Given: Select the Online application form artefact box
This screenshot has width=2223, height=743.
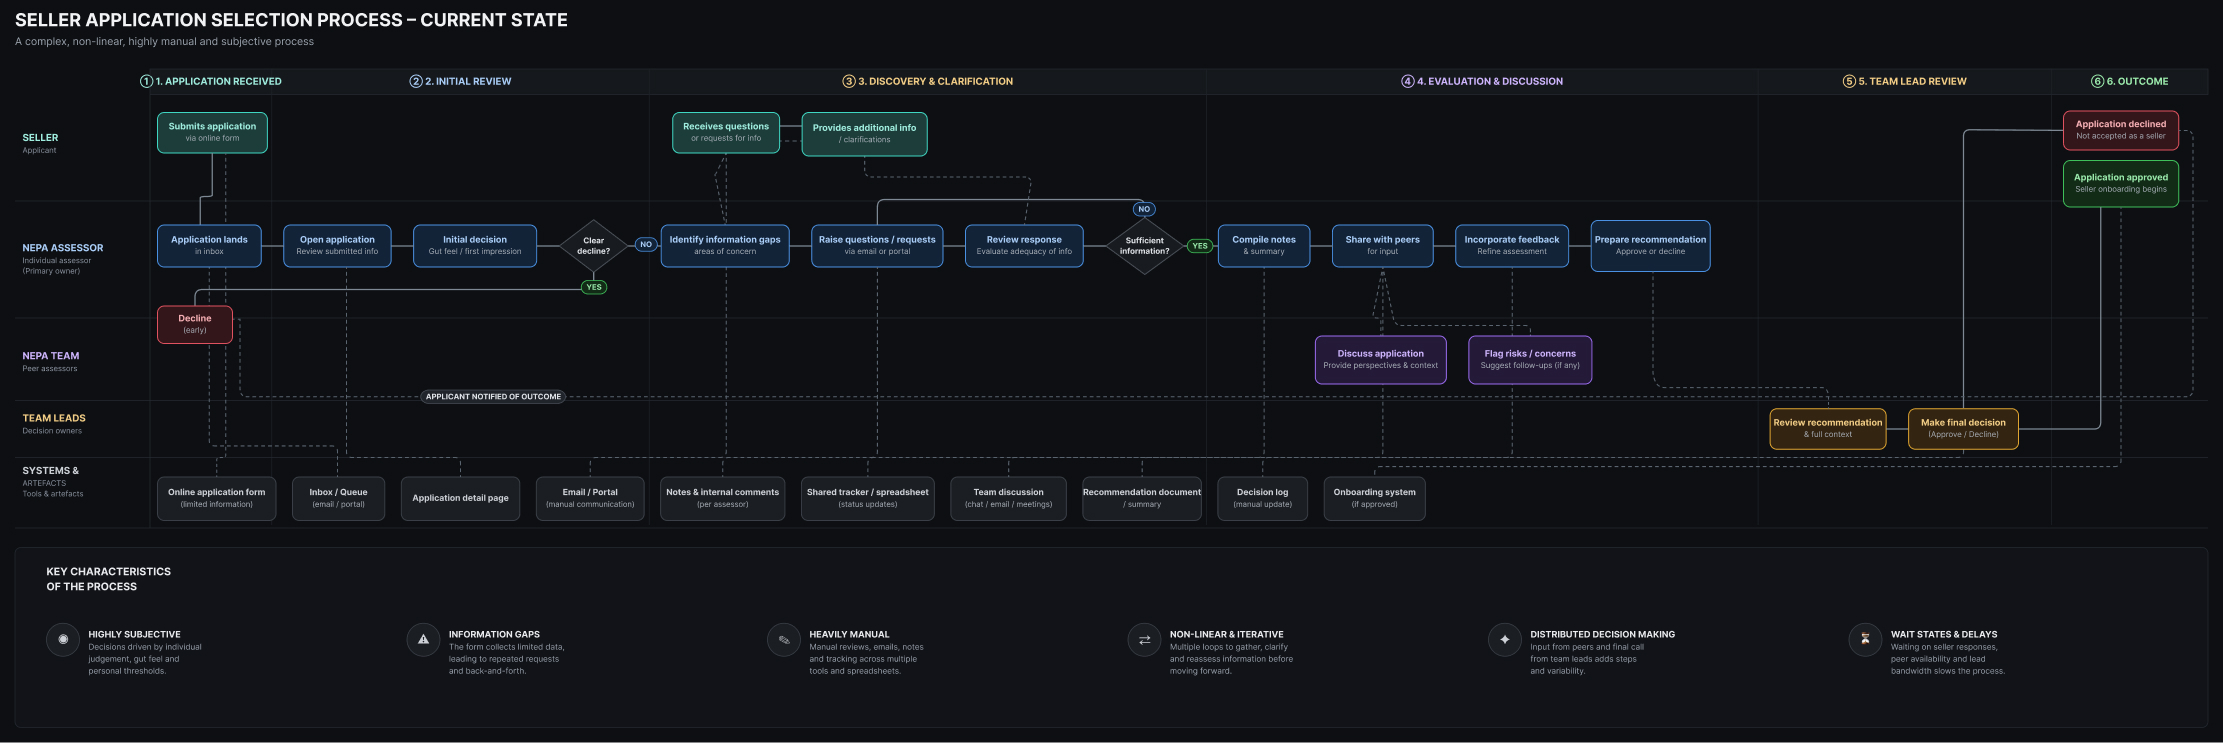Looking at the screenshot, I should click(x=216, y=498).
